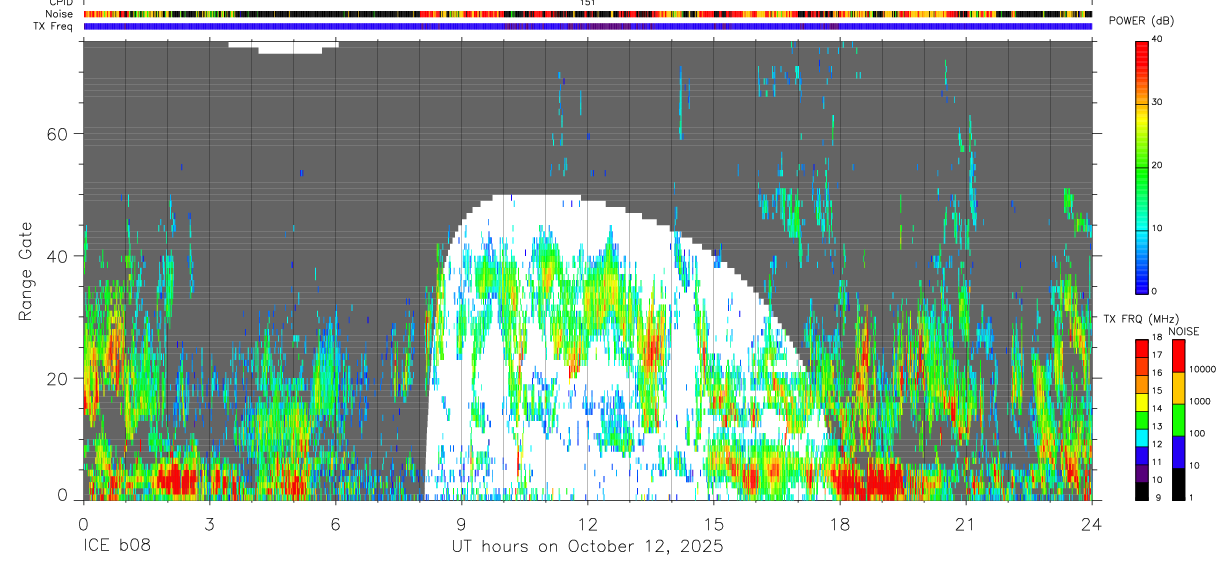Click the yellow 14–15 MHz TX frequency swatch
1228x567 pixels.
click(1142, 401)
